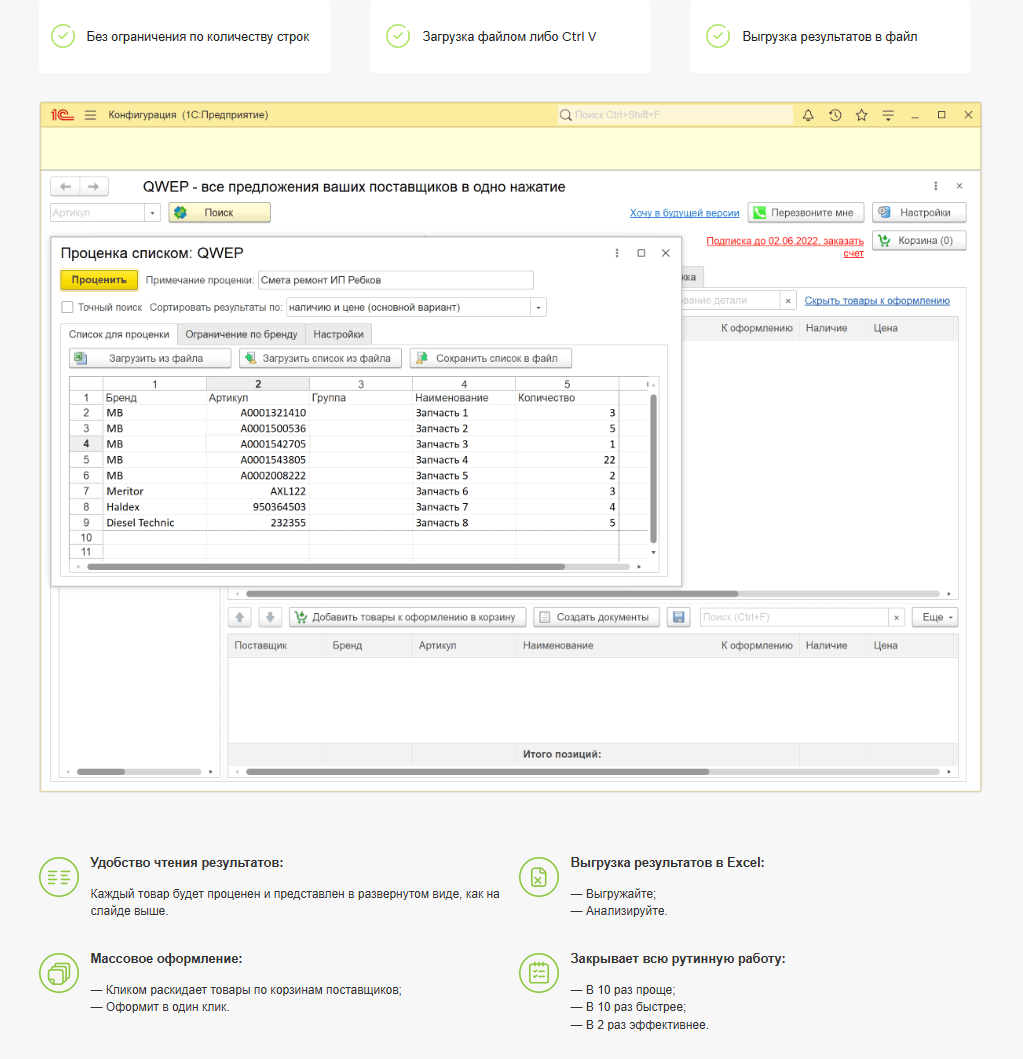Switch to the Настройки tab in dialog
Image resolution: width=1023 pixels, height=1059 pixels.
(338, 334)
